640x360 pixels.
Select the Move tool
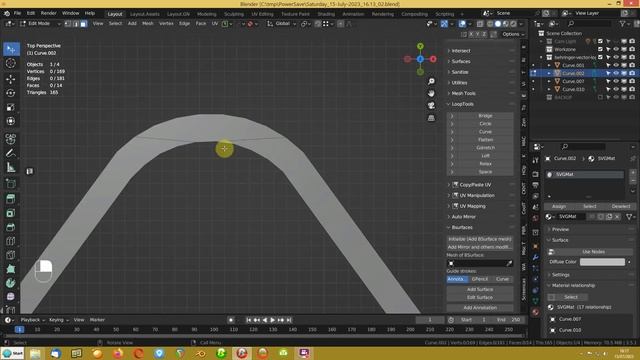(x=11, y=79)
